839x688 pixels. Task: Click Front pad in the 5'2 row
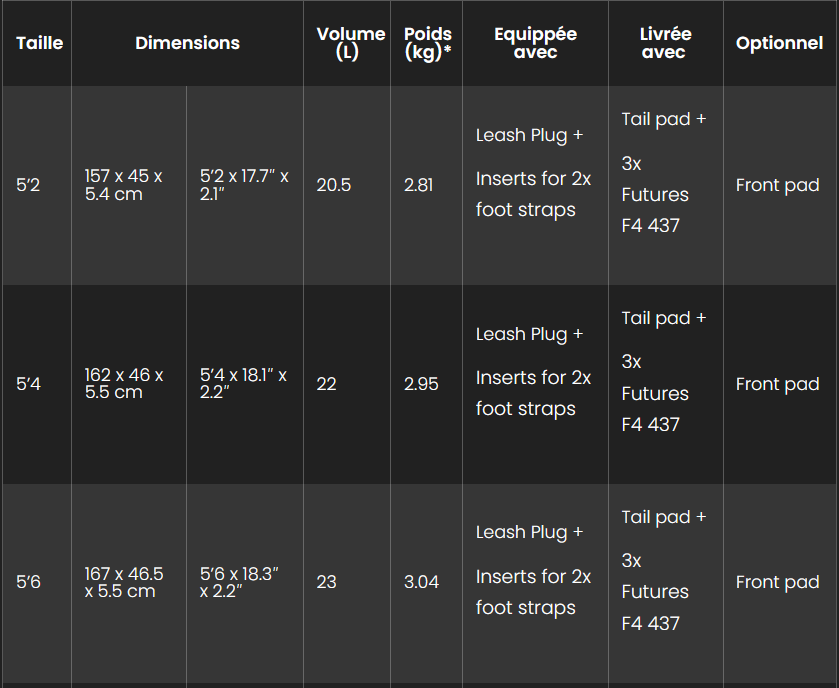click(777, 185)
